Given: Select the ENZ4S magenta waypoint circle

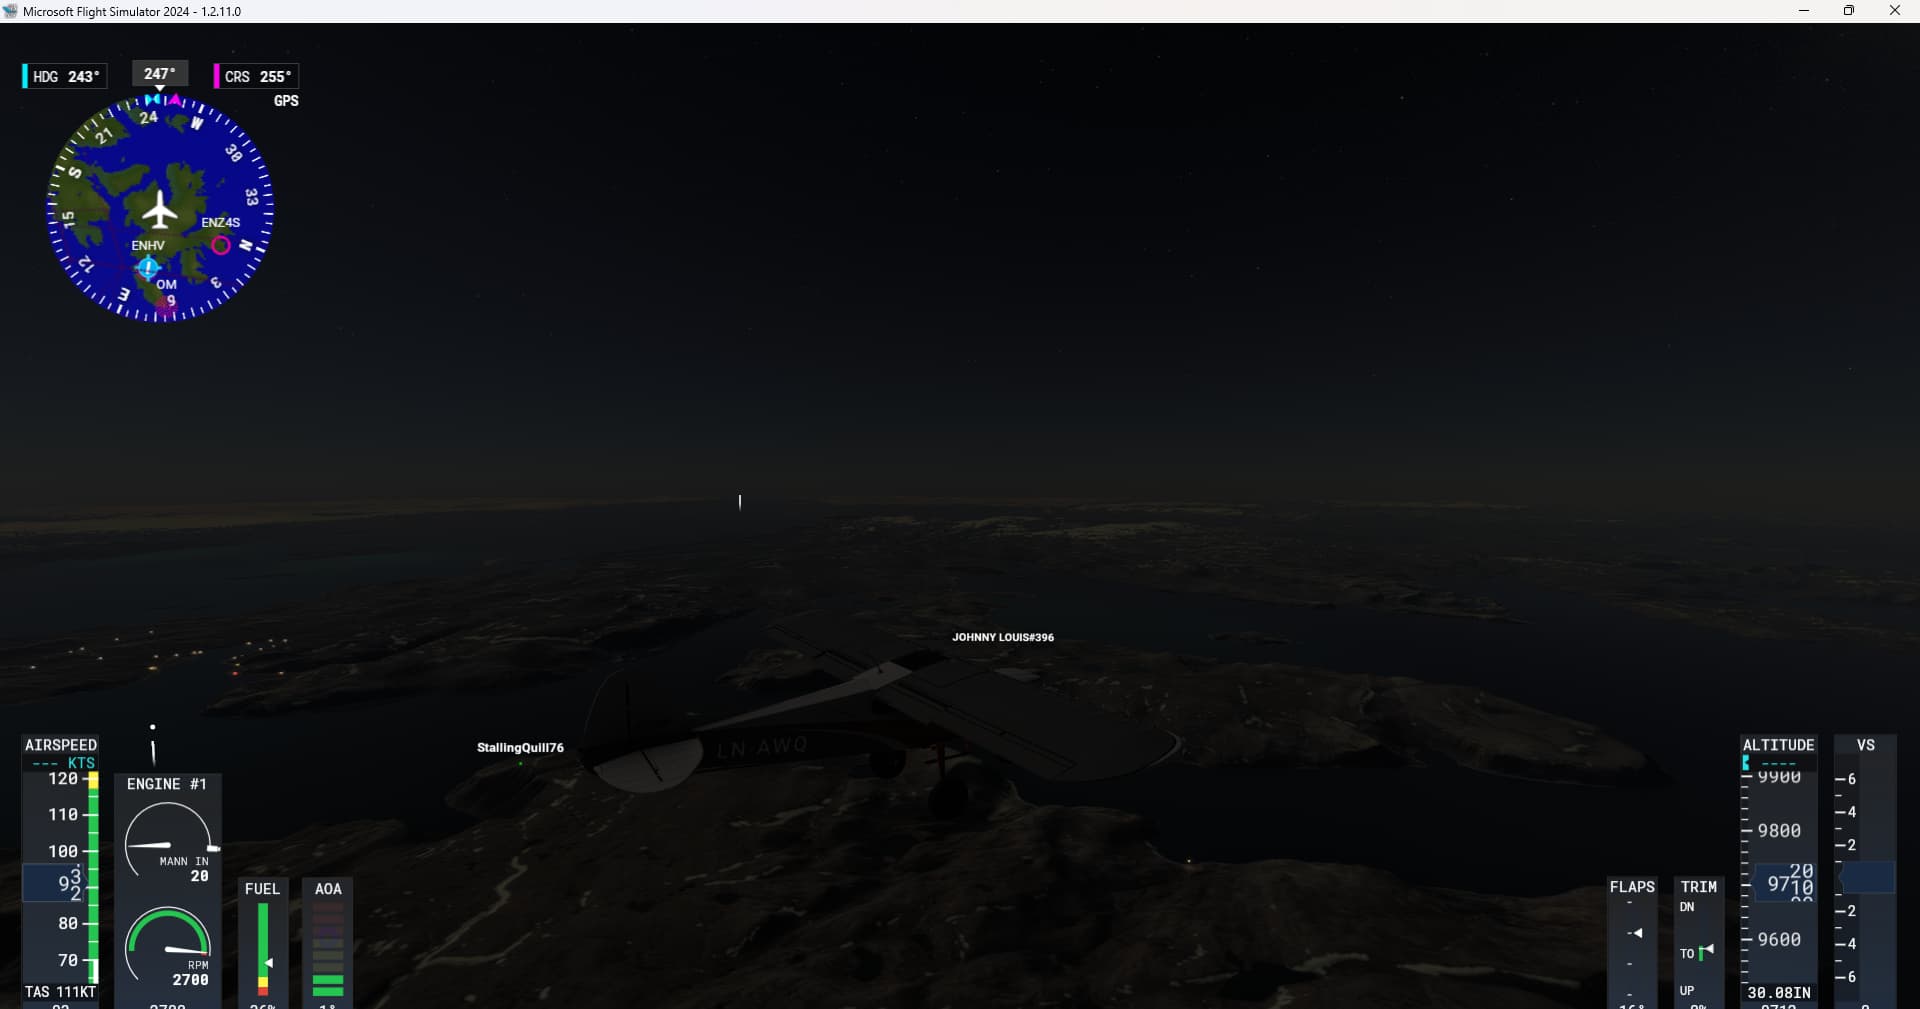Looking at the screenshot, I should (221, 245).
